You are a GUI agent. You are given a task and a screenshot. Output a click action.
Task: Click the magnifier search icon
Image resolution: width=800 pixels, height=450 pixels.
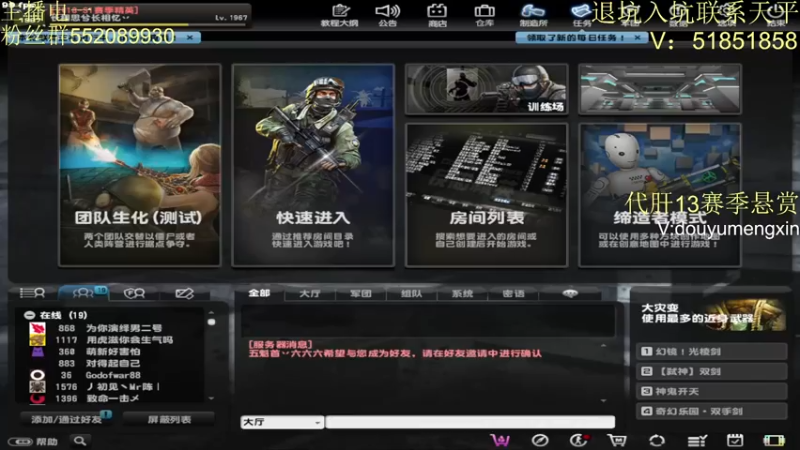point(80,441)
